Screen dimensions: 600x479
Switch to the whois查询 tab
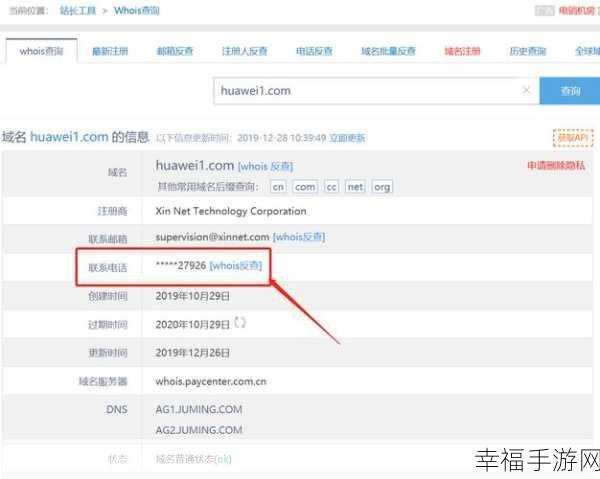[41, 51]
